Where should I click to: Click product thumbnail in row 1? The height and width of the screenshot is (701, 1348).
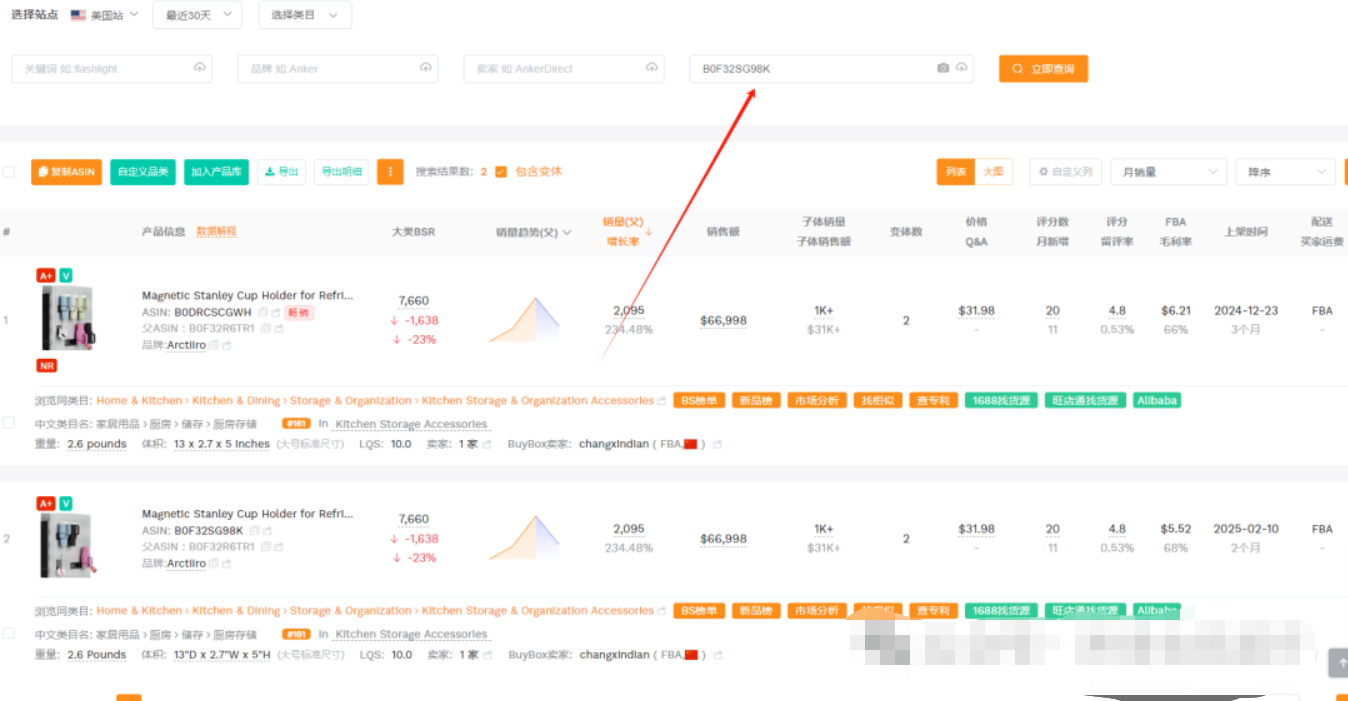tap(68, 318)
